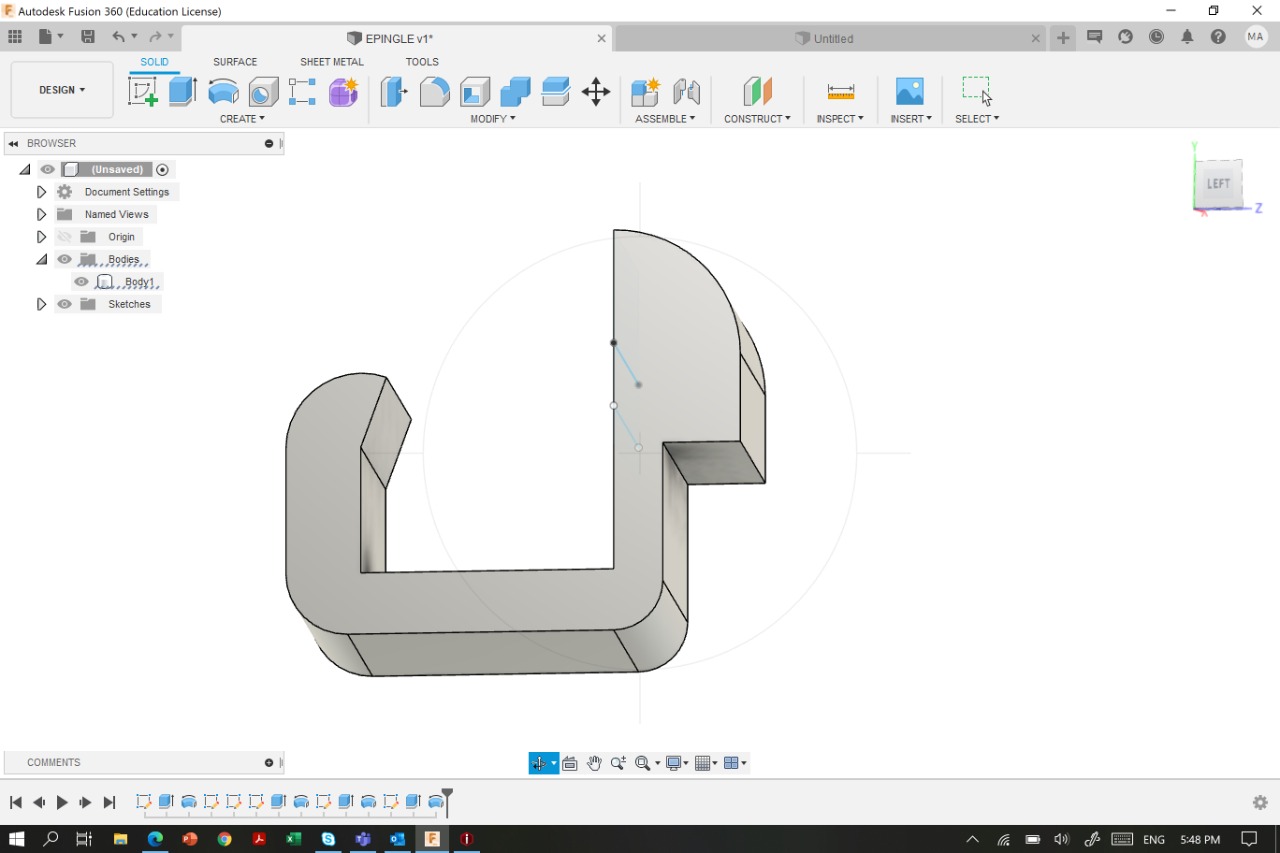Viewport: 1280px width, 853px height.
Task: Toggle visibility of the Origin folder
Action: click(65, 237)
